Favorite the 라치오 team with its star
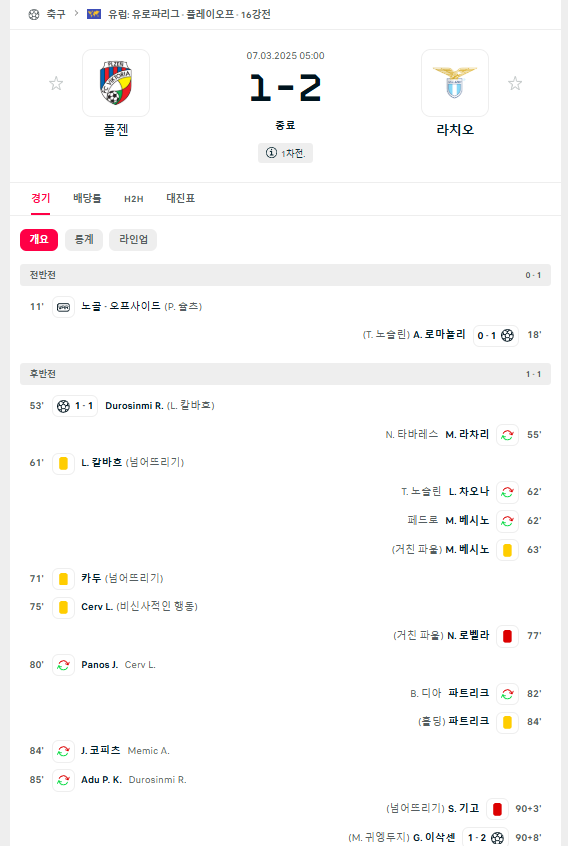Image resolution: width=568 pixels, height=846 pixels. pos(515,83)
